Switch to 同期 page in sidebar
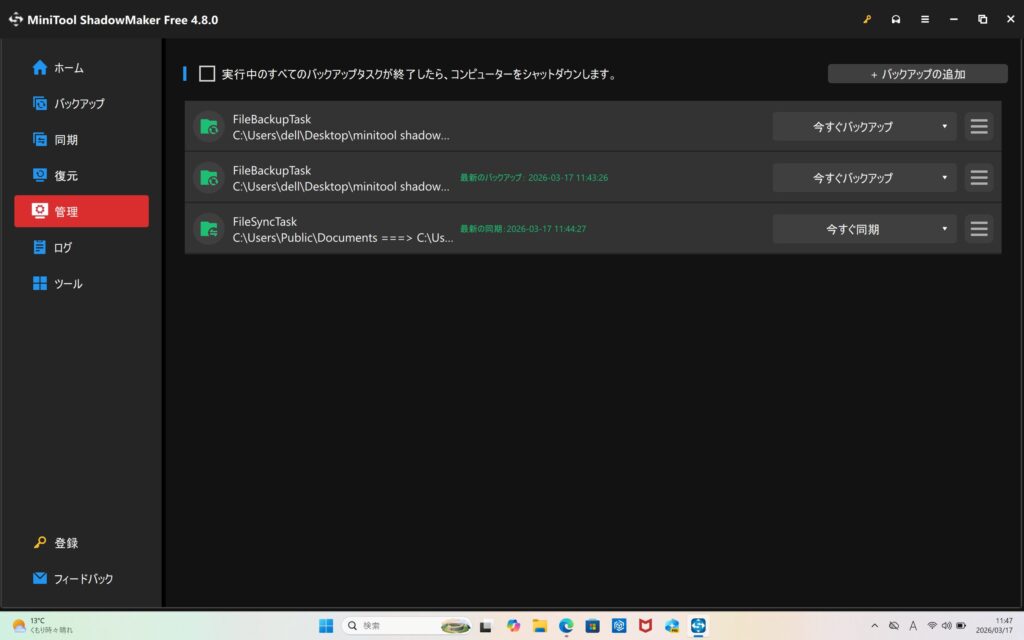The width and height of the screenshot is (1024, 640). click(66, 140)
